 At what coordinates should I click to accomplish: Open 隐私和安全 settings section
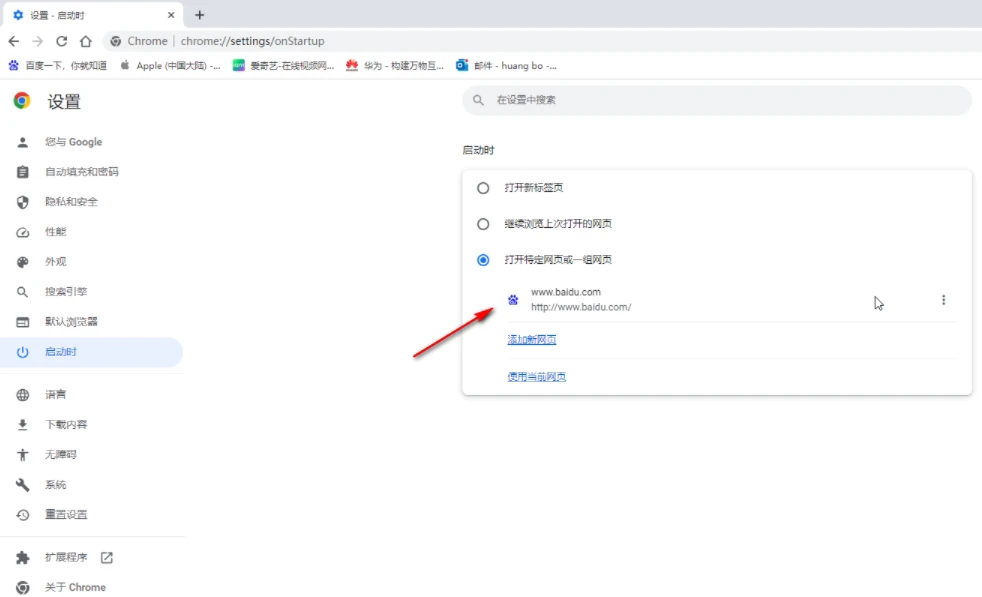click(91, 202)
